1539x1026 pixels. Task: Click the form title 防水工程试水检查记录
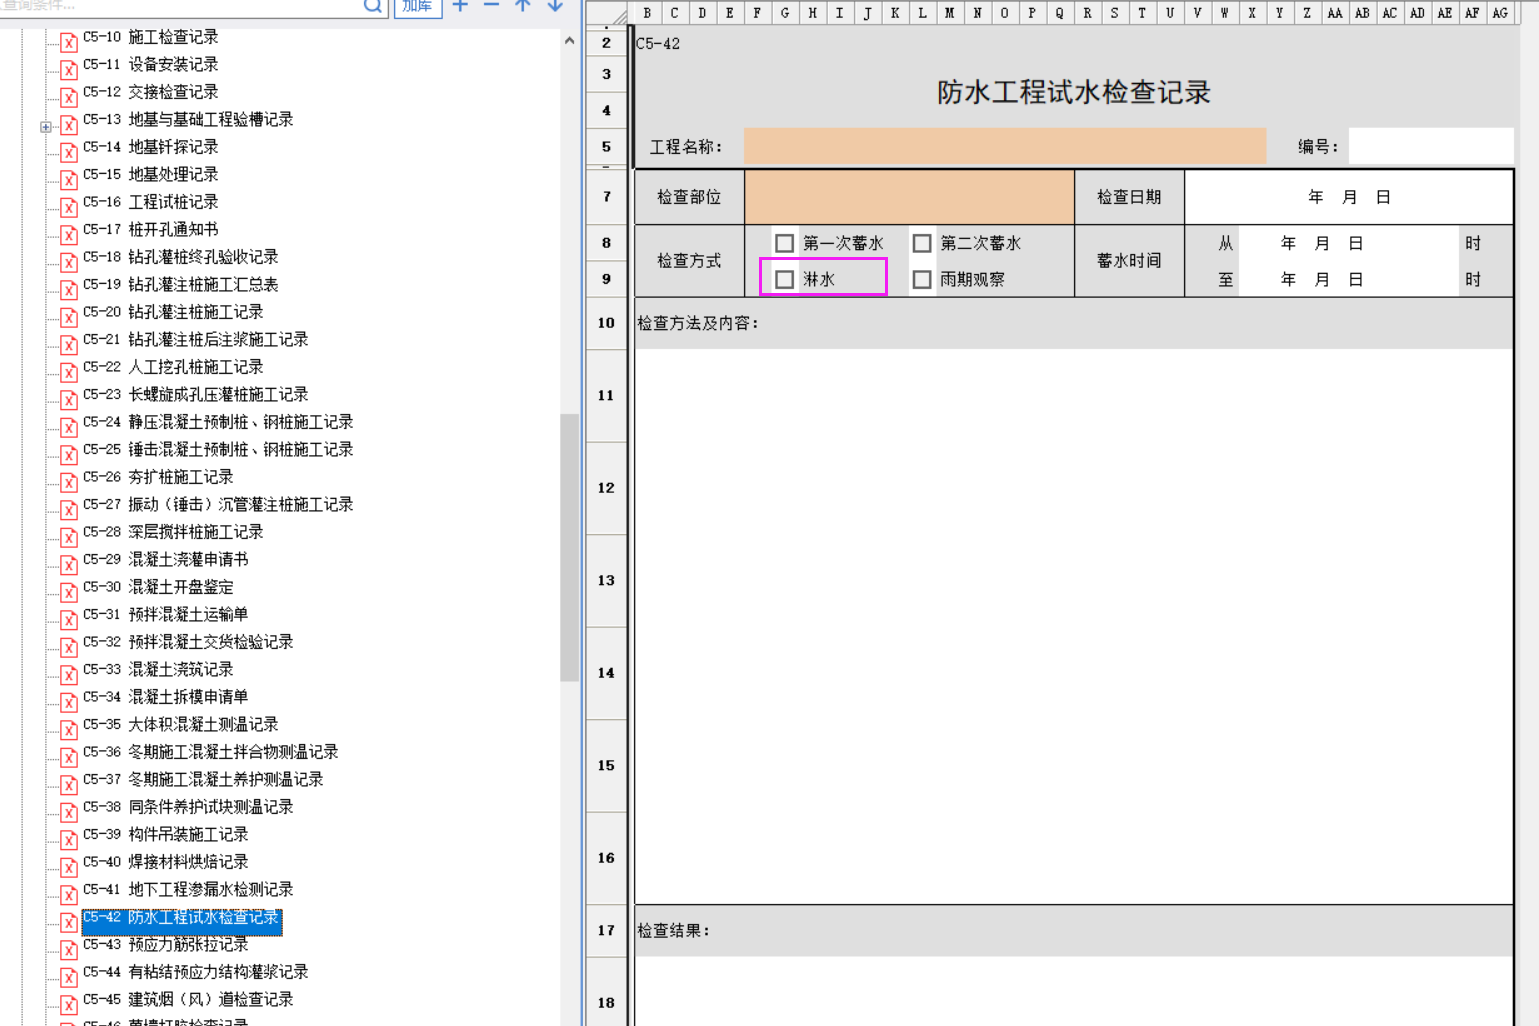(1073, 92)
